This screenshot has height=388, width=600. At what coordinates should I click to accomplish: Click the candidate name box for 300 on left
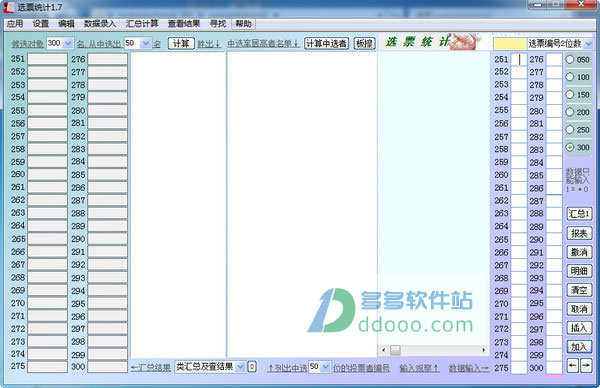point(108,367)
